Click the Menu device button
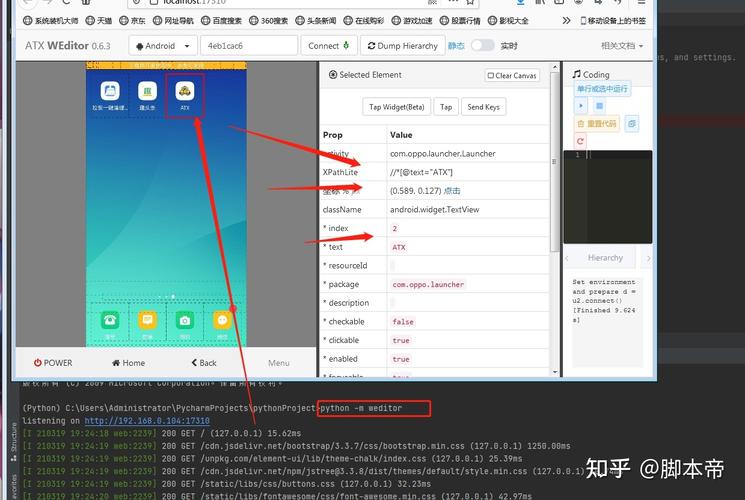The width and height of the screenshot is (745, 500). point(278,363)
